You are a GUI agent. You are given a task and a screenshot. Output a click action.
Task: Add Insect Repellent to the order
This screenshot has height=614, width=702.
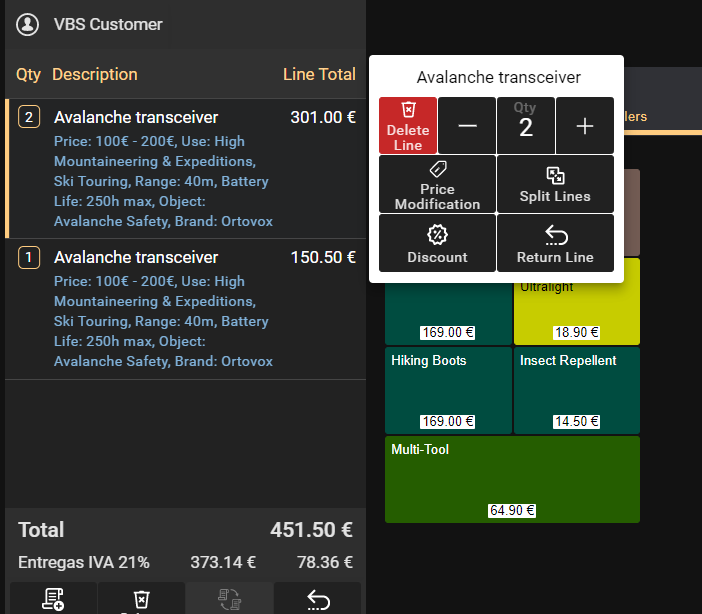point(576,390)
